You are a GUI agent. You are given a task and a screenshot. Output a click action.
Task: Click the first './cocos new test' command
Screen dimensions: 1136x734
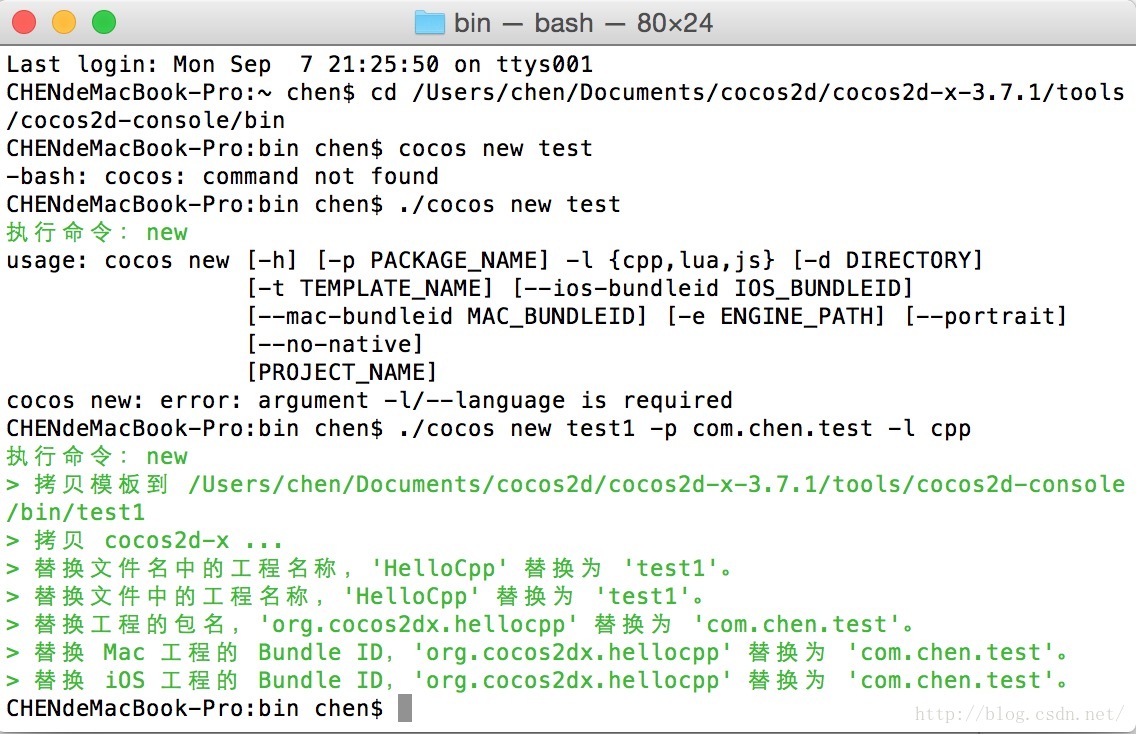[509, 204]
